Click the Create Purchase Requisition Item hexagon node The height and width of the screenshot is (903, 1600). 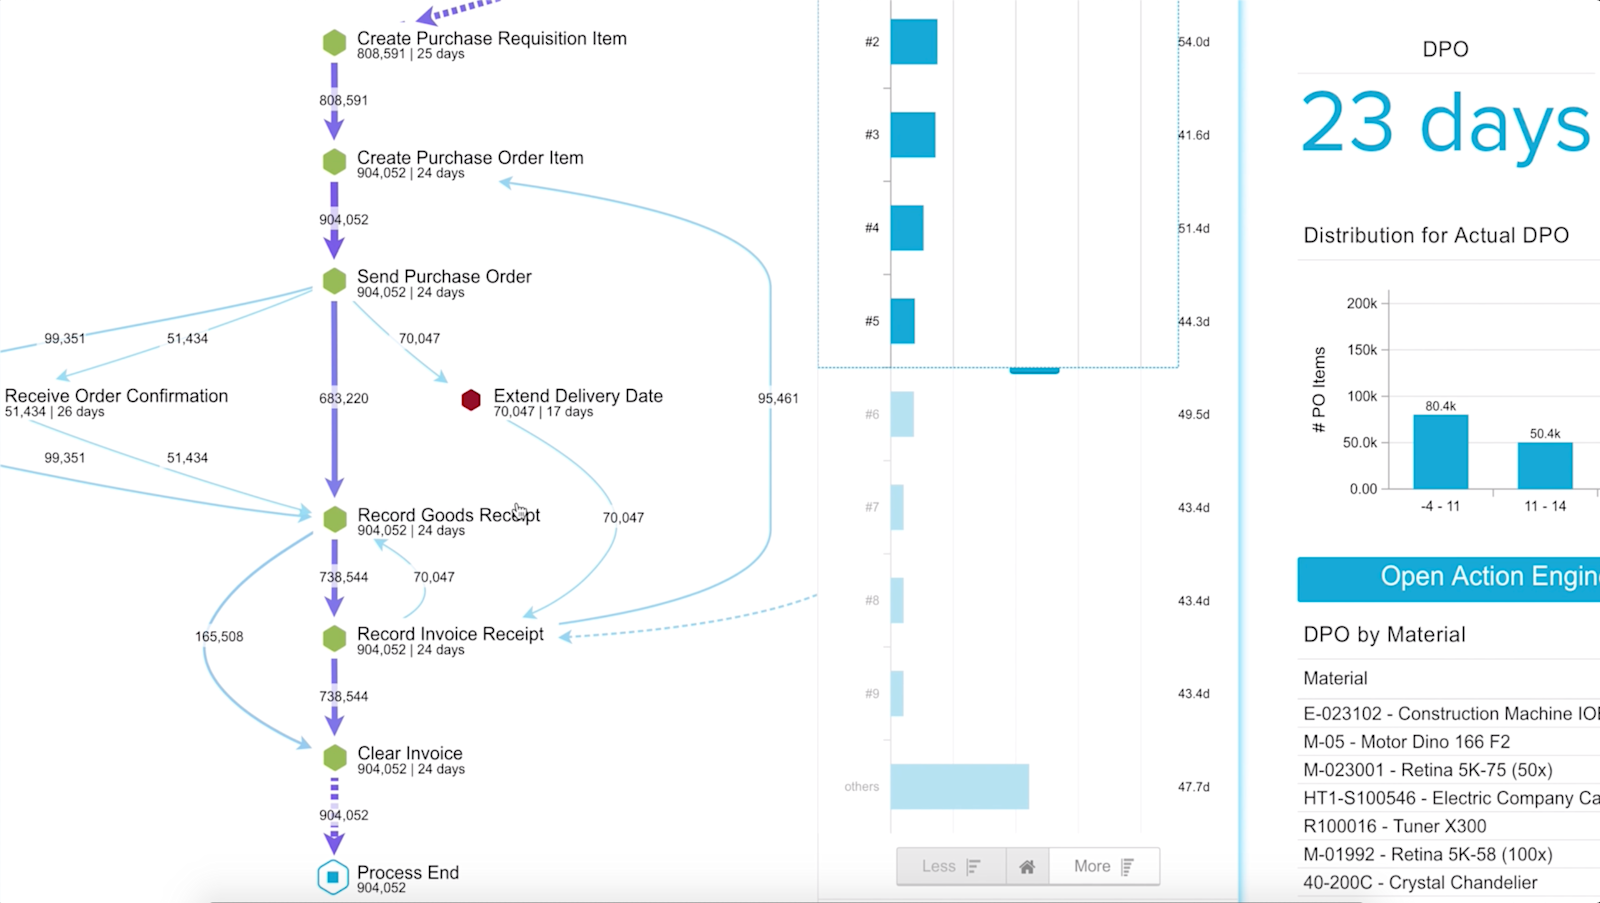[x=334, y=43]
